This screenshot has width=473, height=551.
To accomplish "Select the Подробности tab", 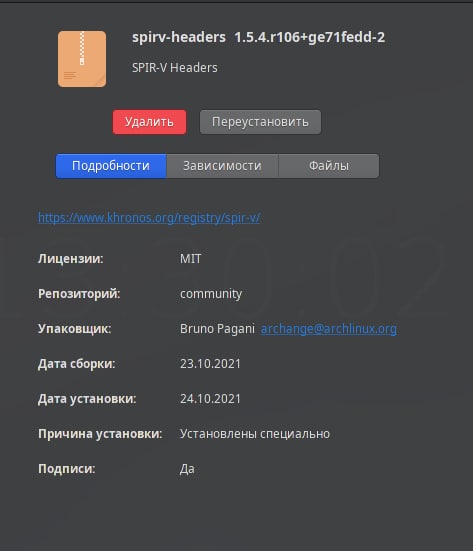I will click(x=111, y=166).
